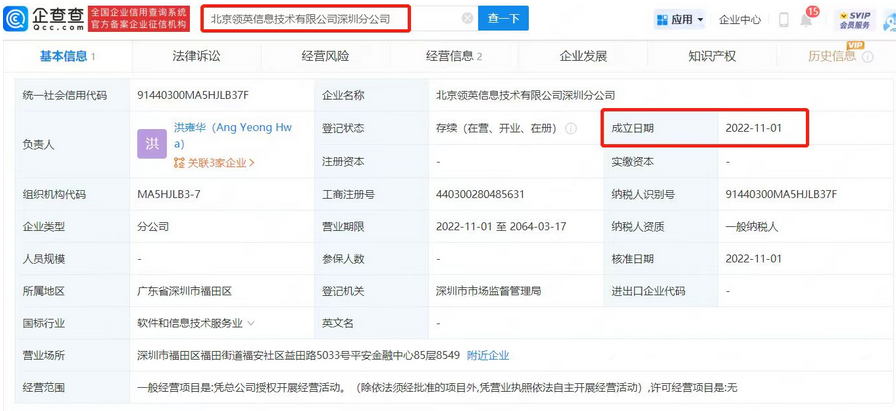This screenshot has height=411, width=896.
Task: Open 附近企业 link
Action: pyautogui.click(x=488, y=356)
